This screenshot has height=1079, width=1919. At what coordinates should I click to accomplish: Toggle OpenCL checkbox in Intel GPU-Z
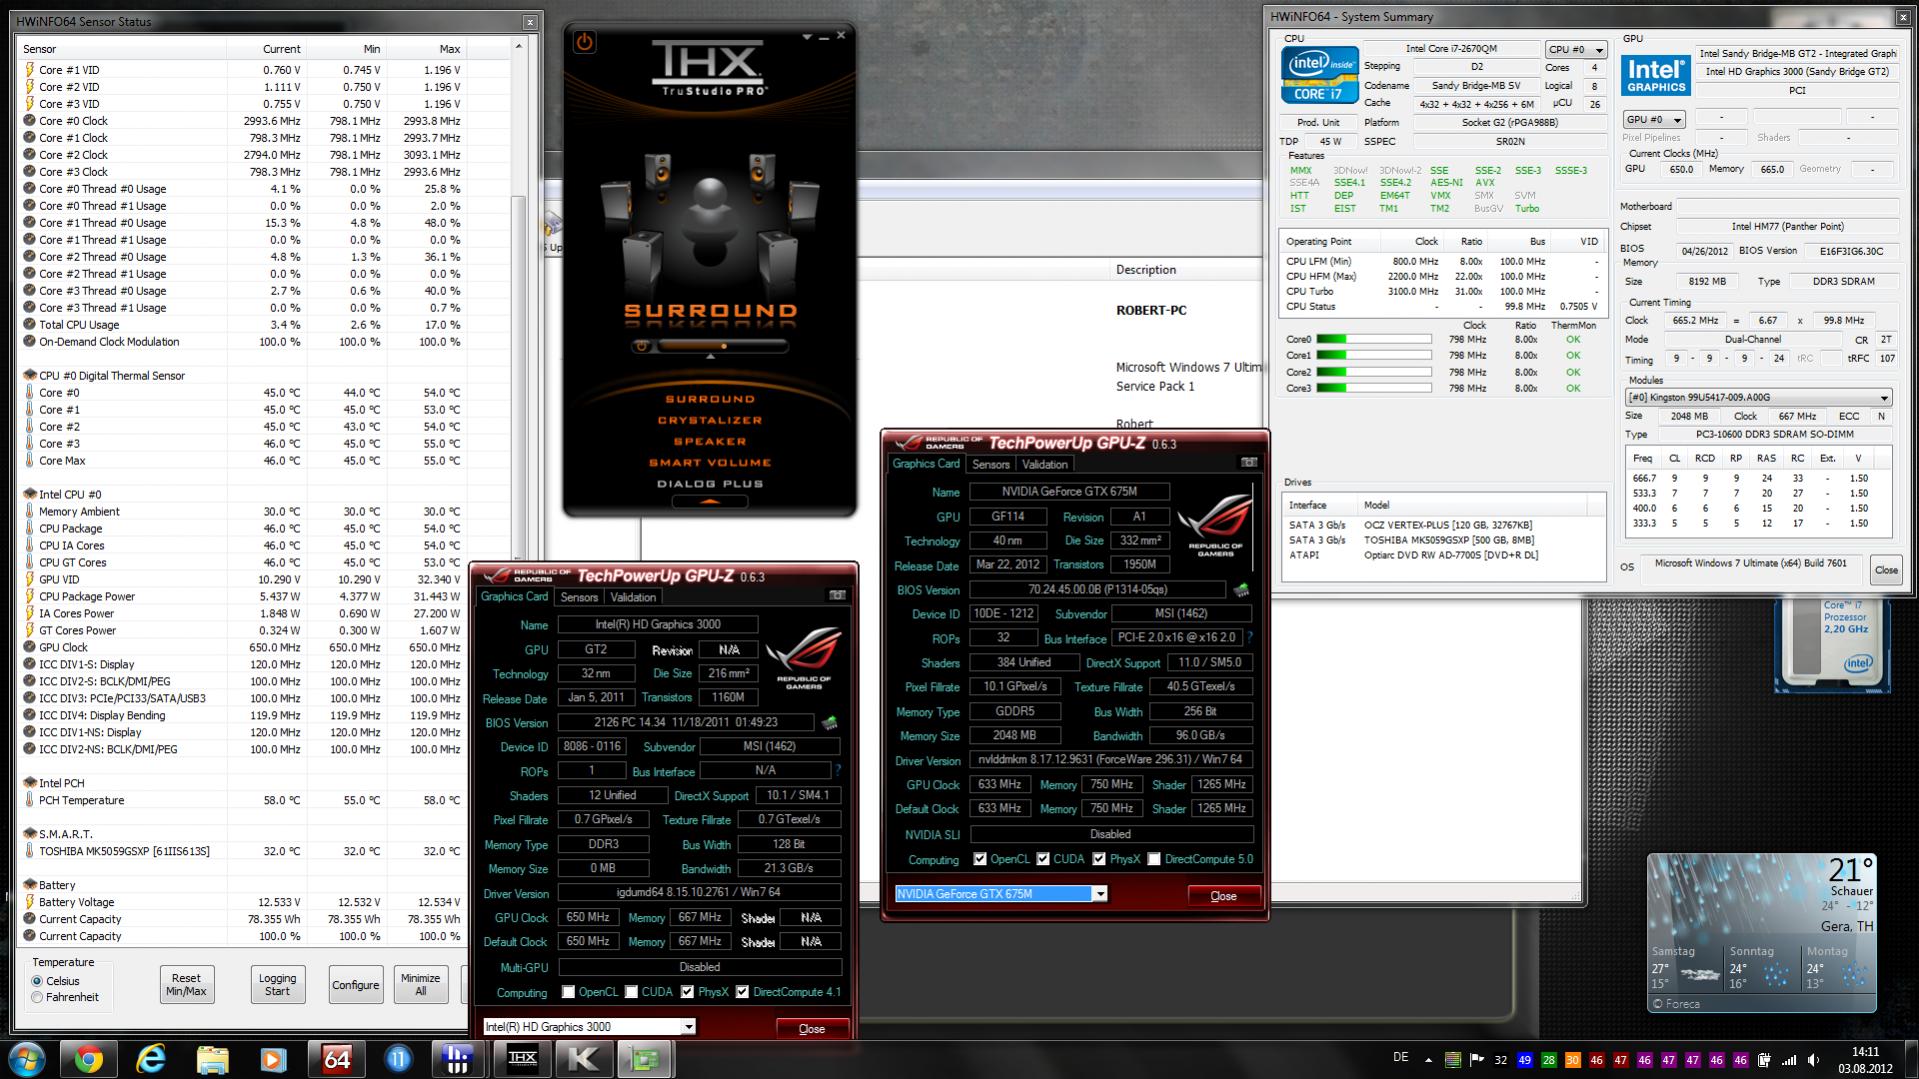click(568, 992)
